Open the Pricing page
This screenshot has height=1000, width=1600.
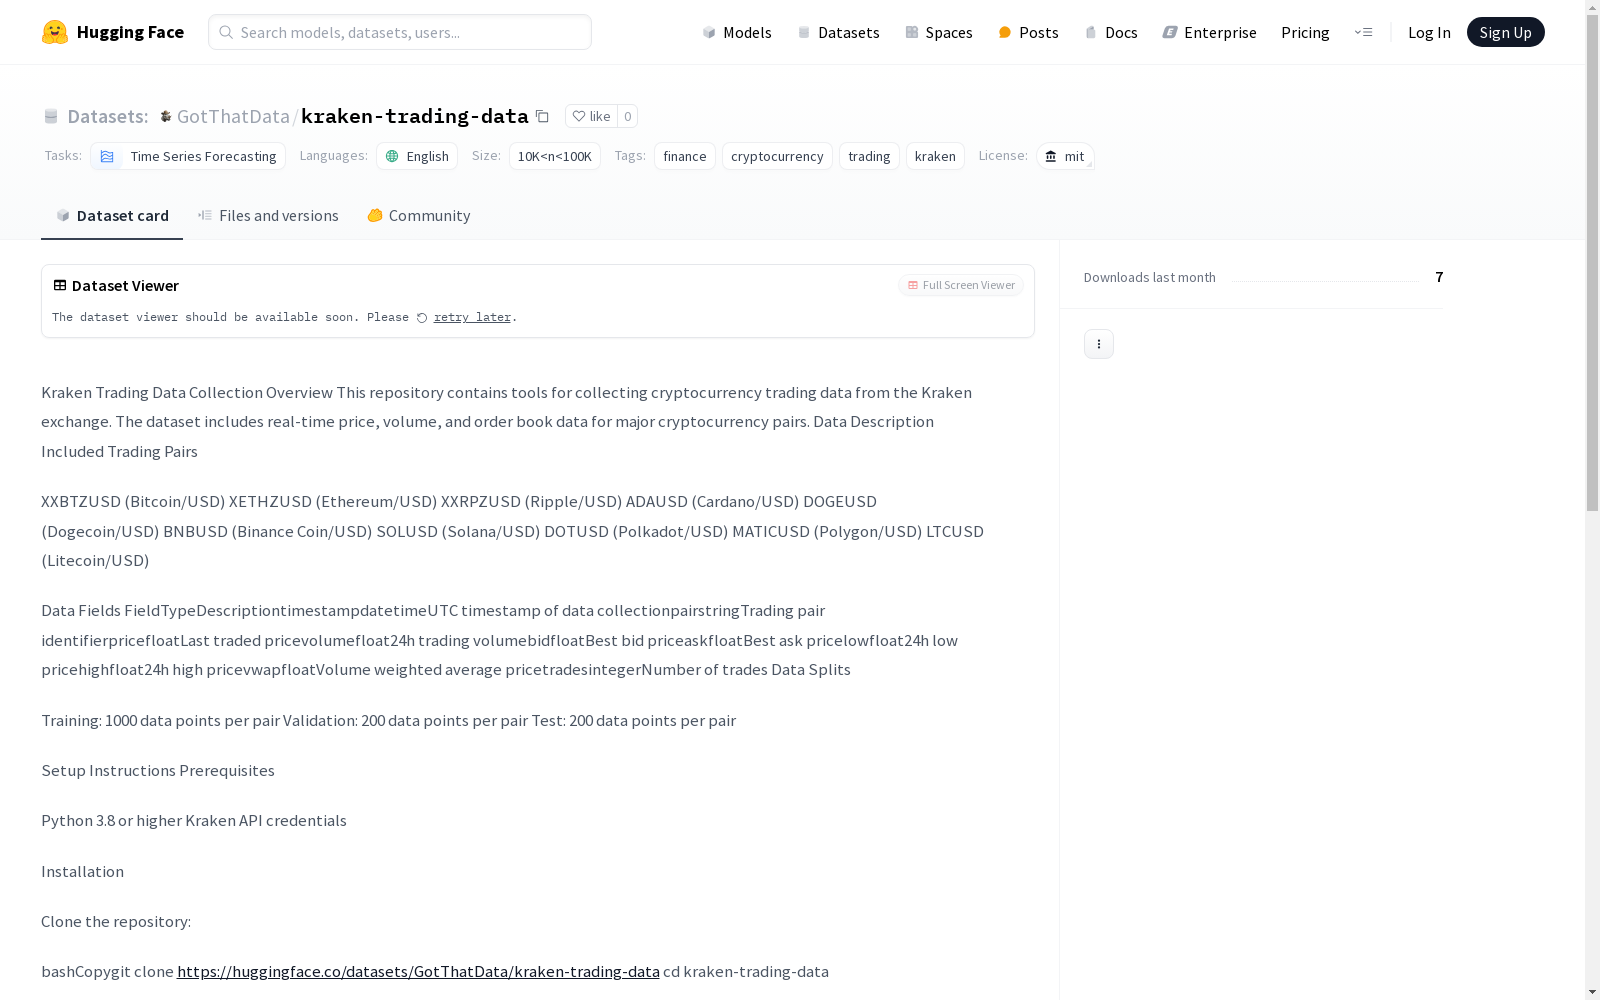[1305, 32]
